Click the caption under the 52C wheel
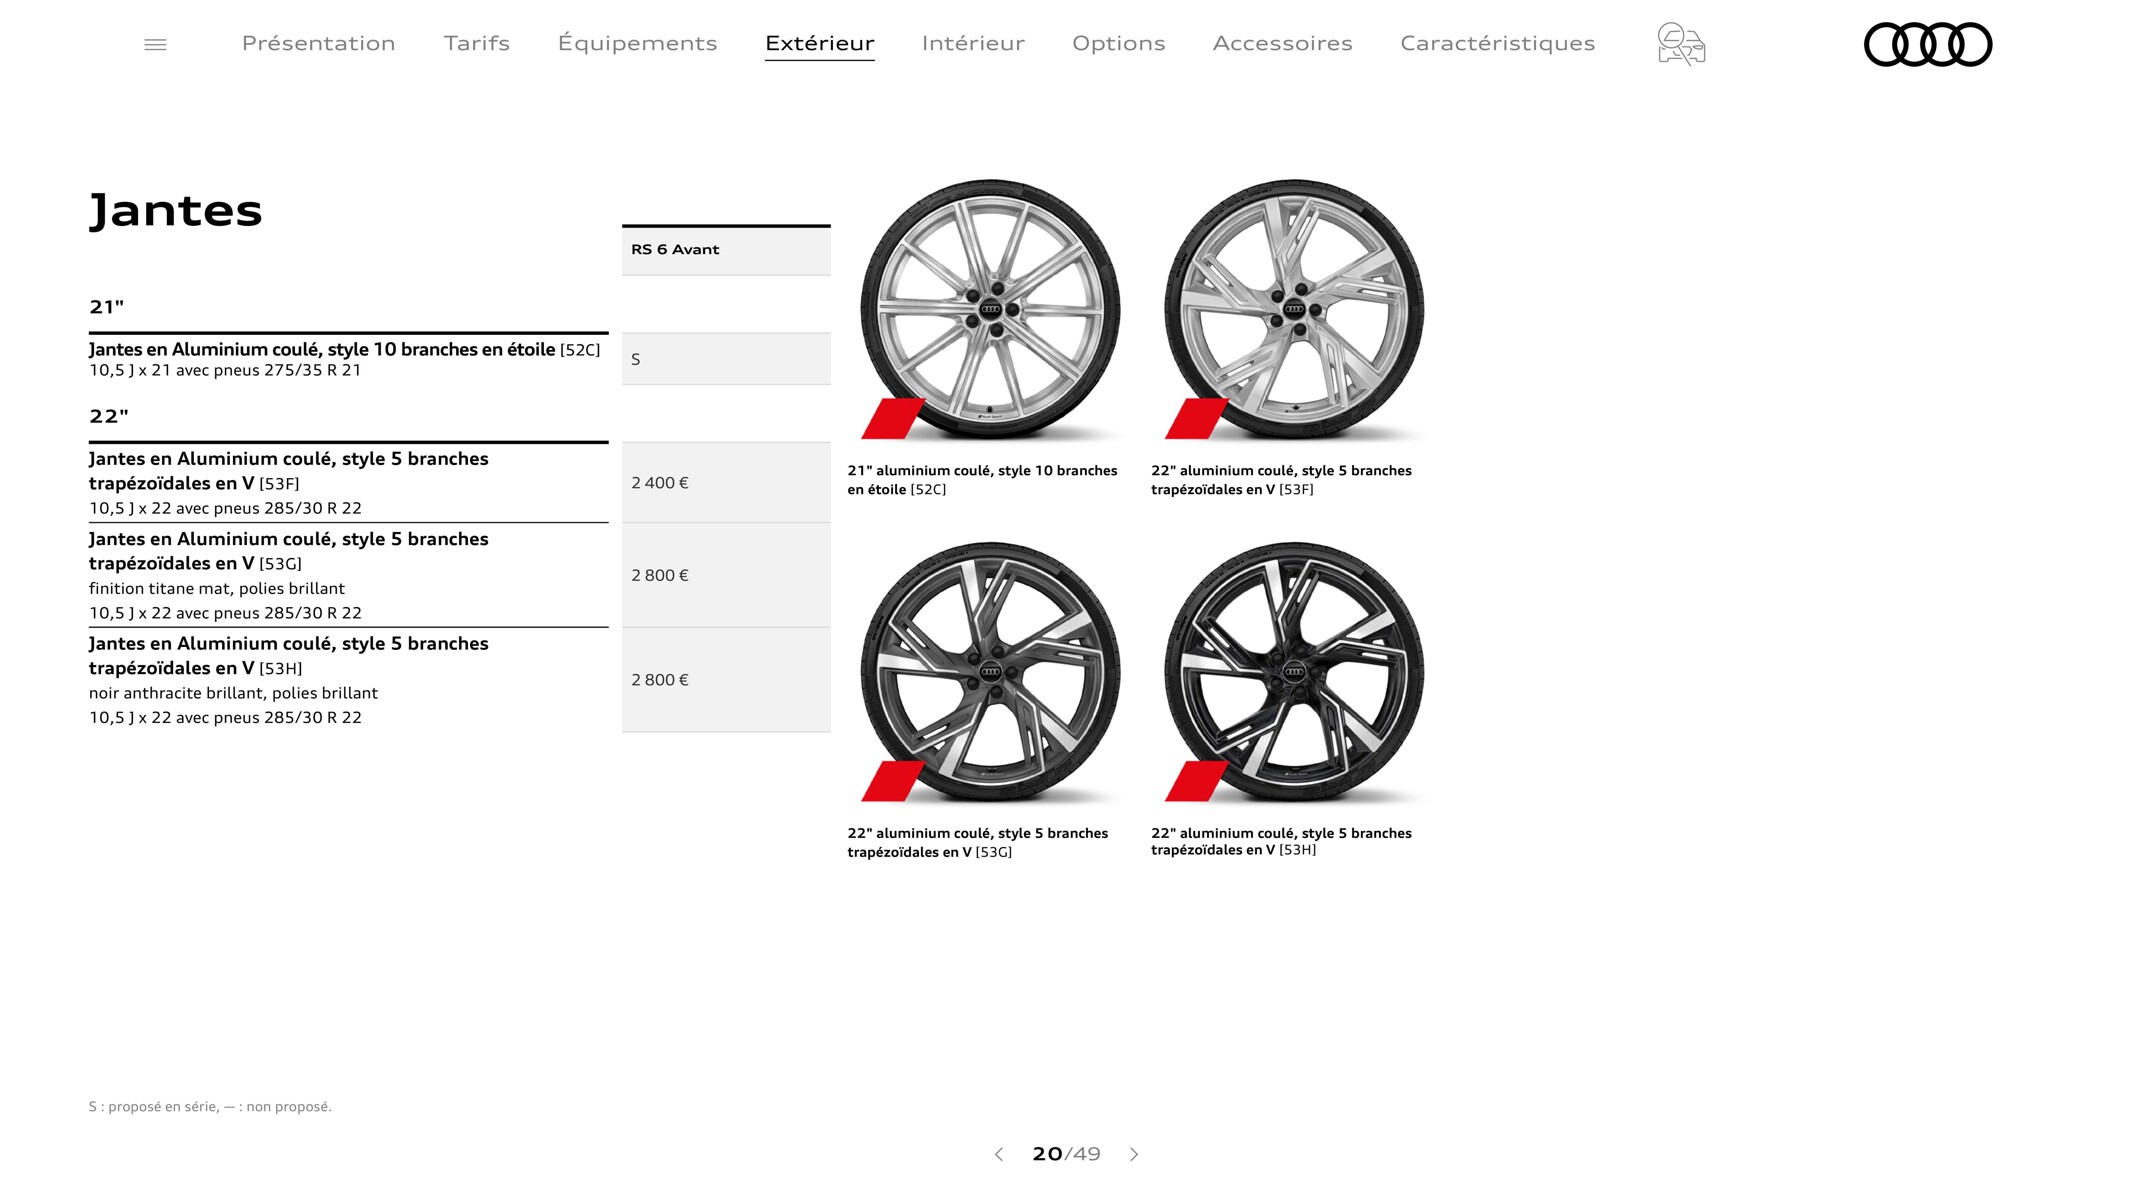The height and width of the screenshot is (1200, 2133). point(982,480)
